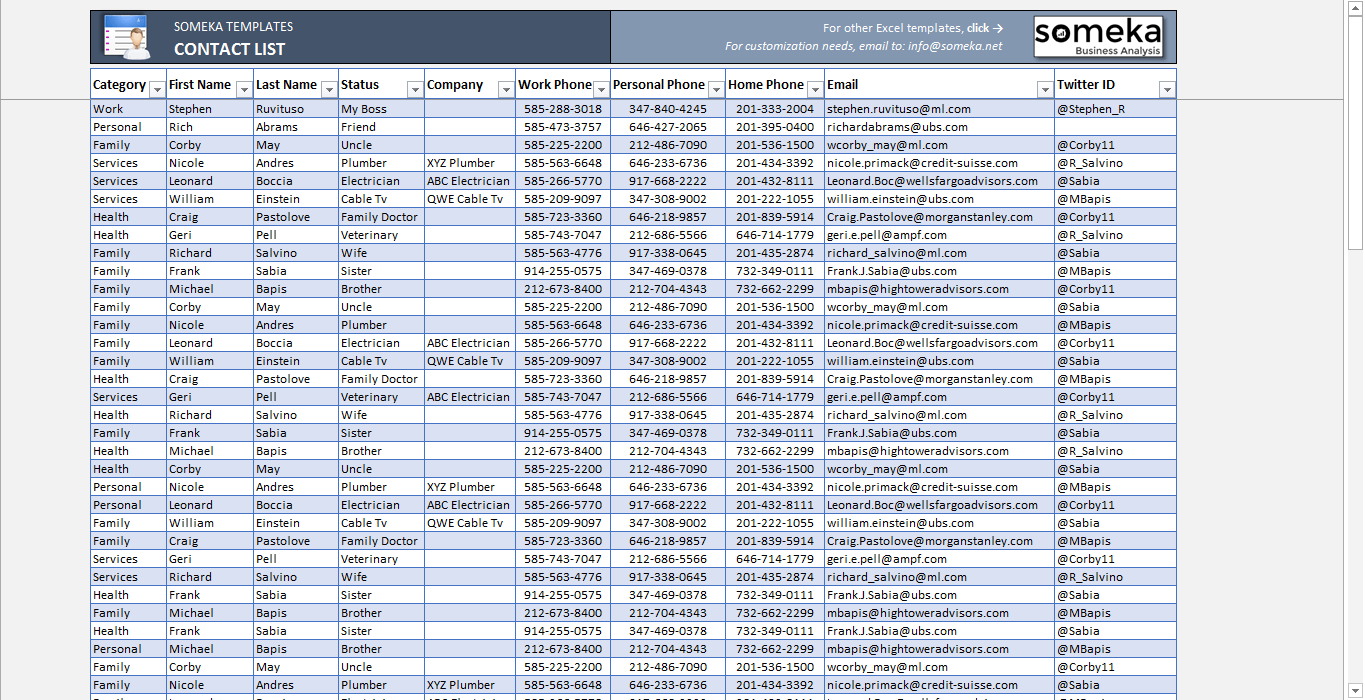The image size is (1365, 700).
Task: Open the Home Phone filter dropdown
Action: tap(815, 88)
